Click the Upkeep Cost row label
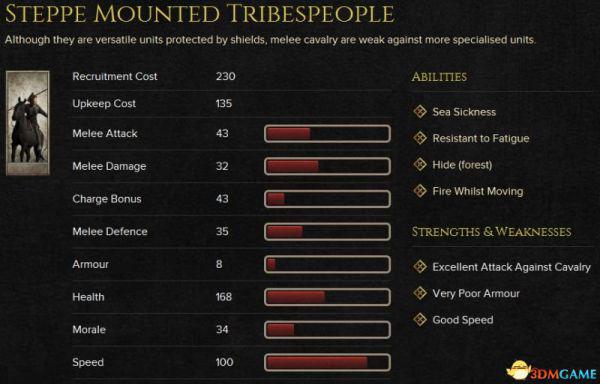 (x=104, y=104)
